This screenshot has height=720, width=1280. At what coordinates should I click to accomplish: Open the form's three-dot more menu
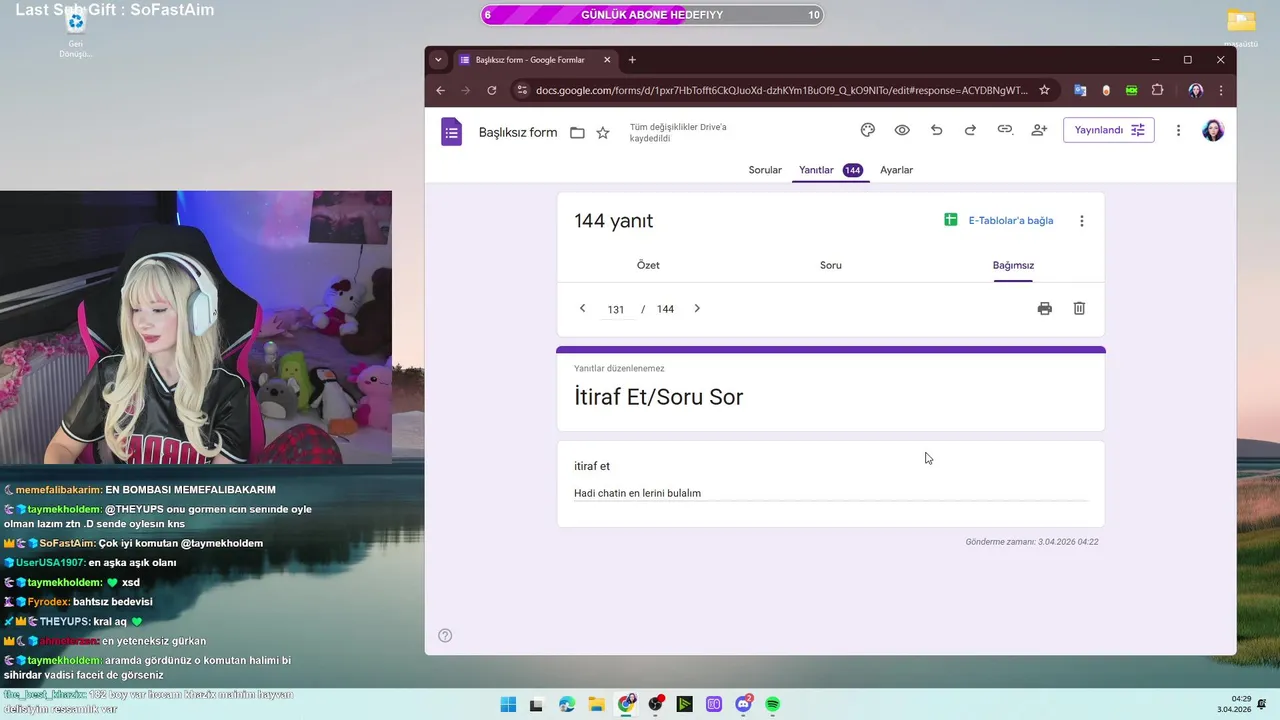pyautogui.click(x=1178, y=130)
